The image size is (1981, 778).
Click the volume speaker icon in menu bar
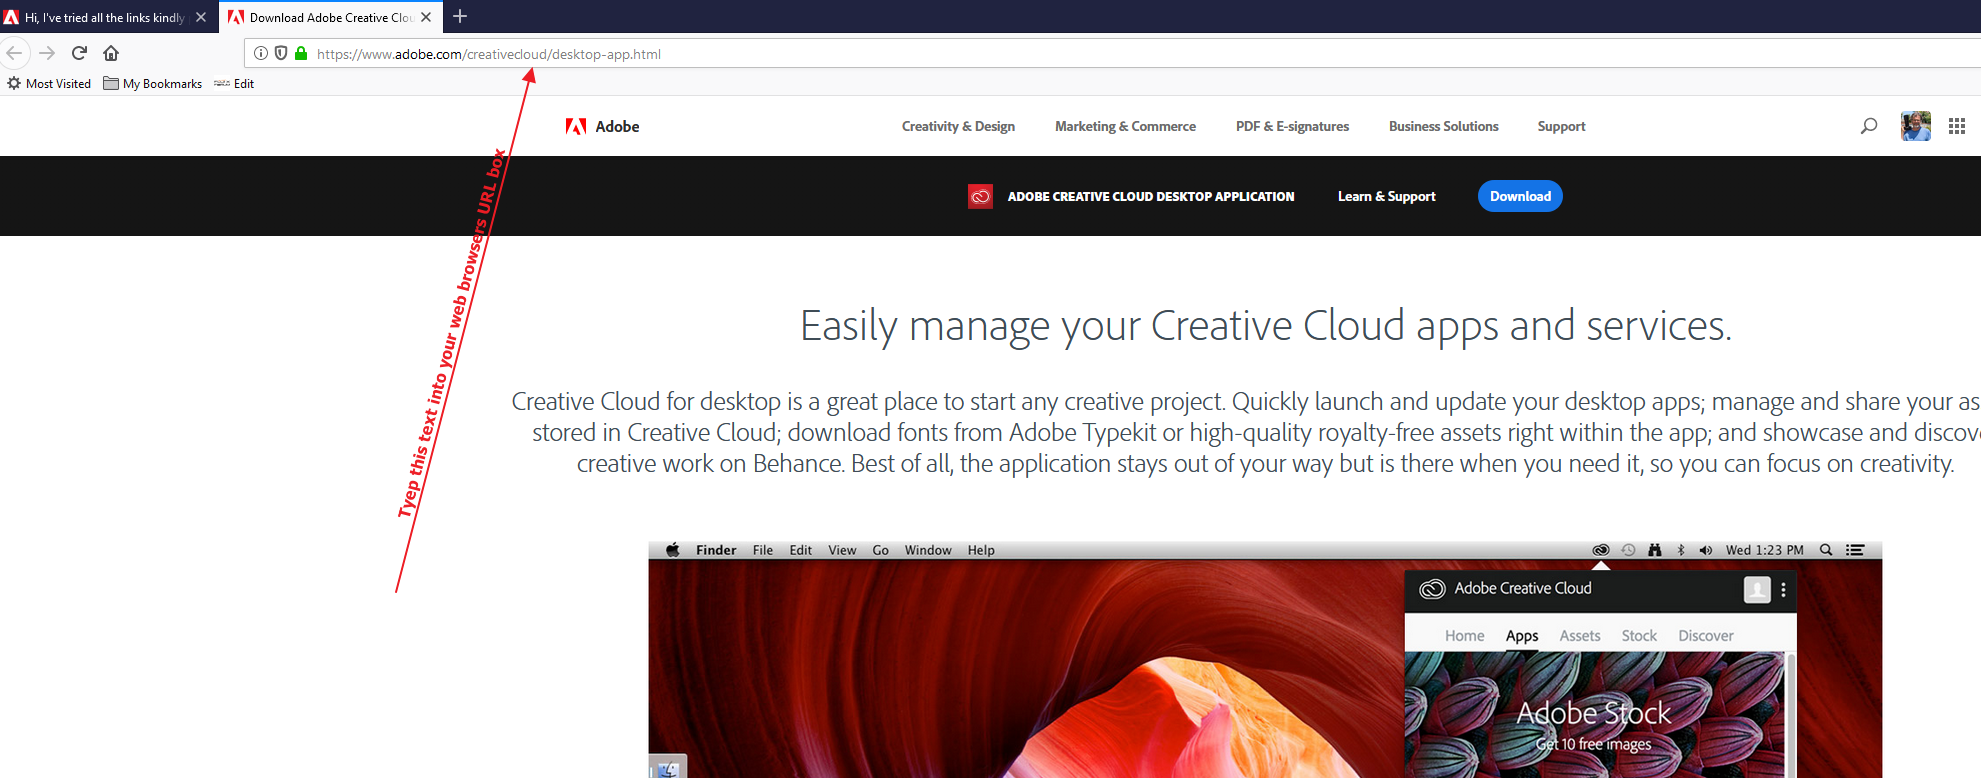pos(1706,550)
